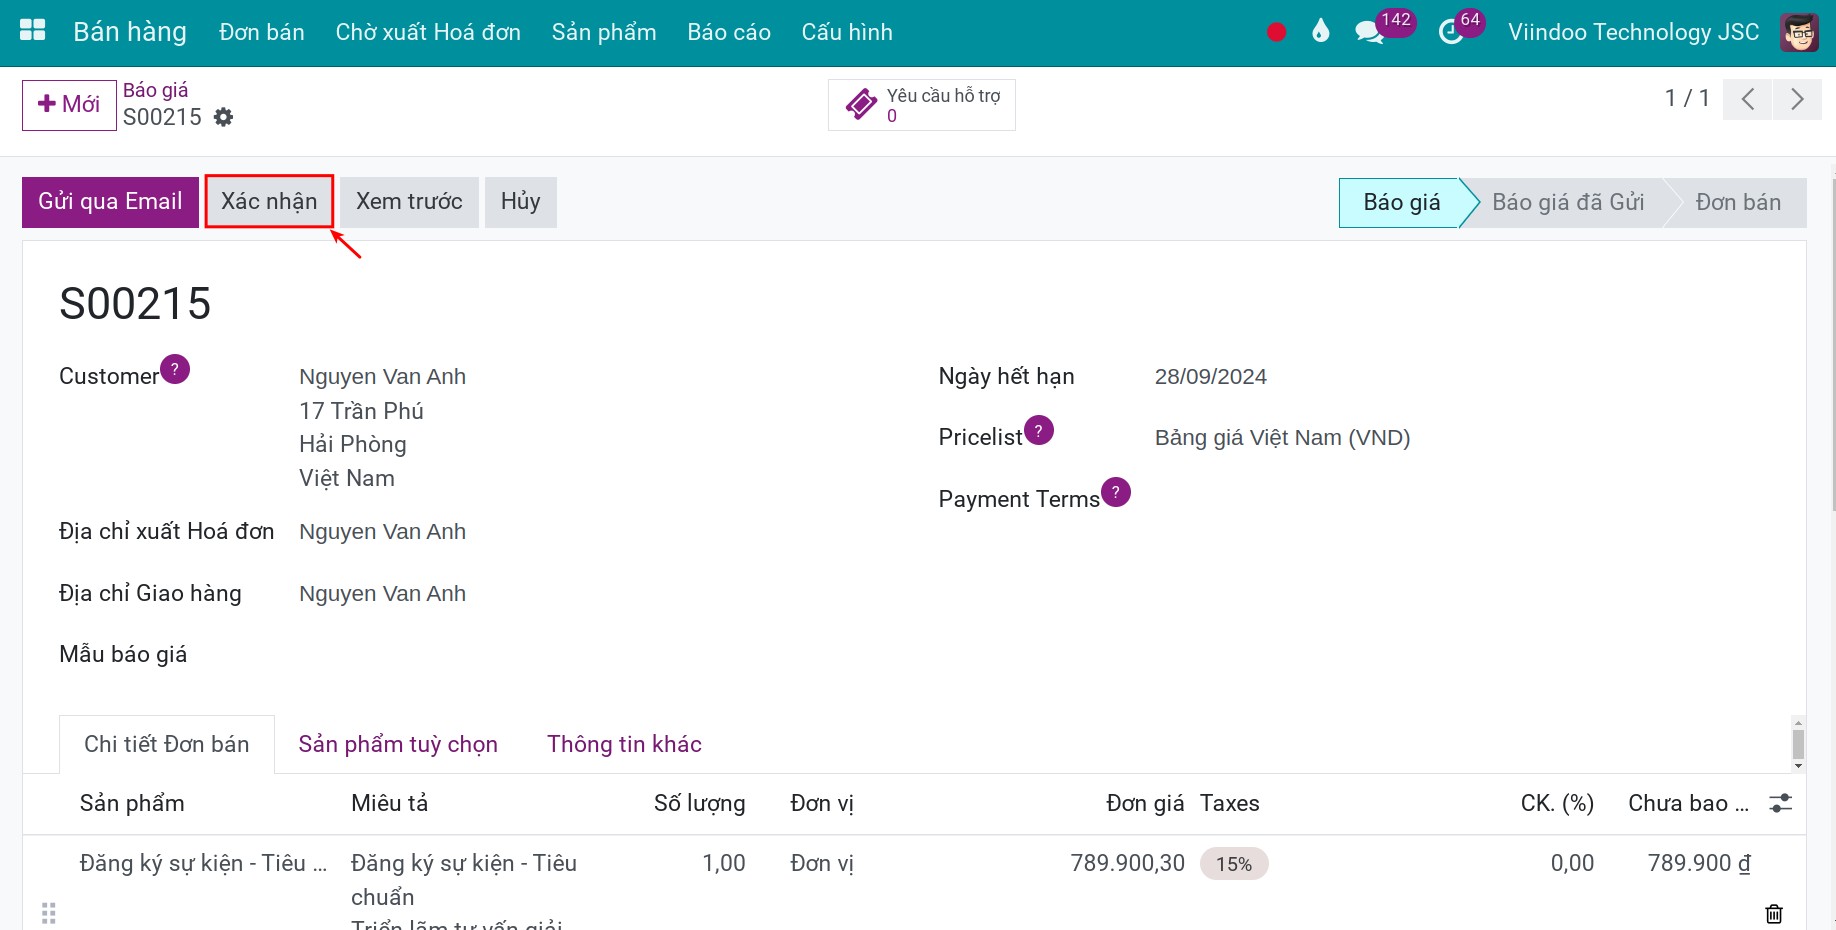This screenshot has height=930, width=1836.
Task: Open the apps grid home menu
Action: pyautogui.click(x=33, y=31)
